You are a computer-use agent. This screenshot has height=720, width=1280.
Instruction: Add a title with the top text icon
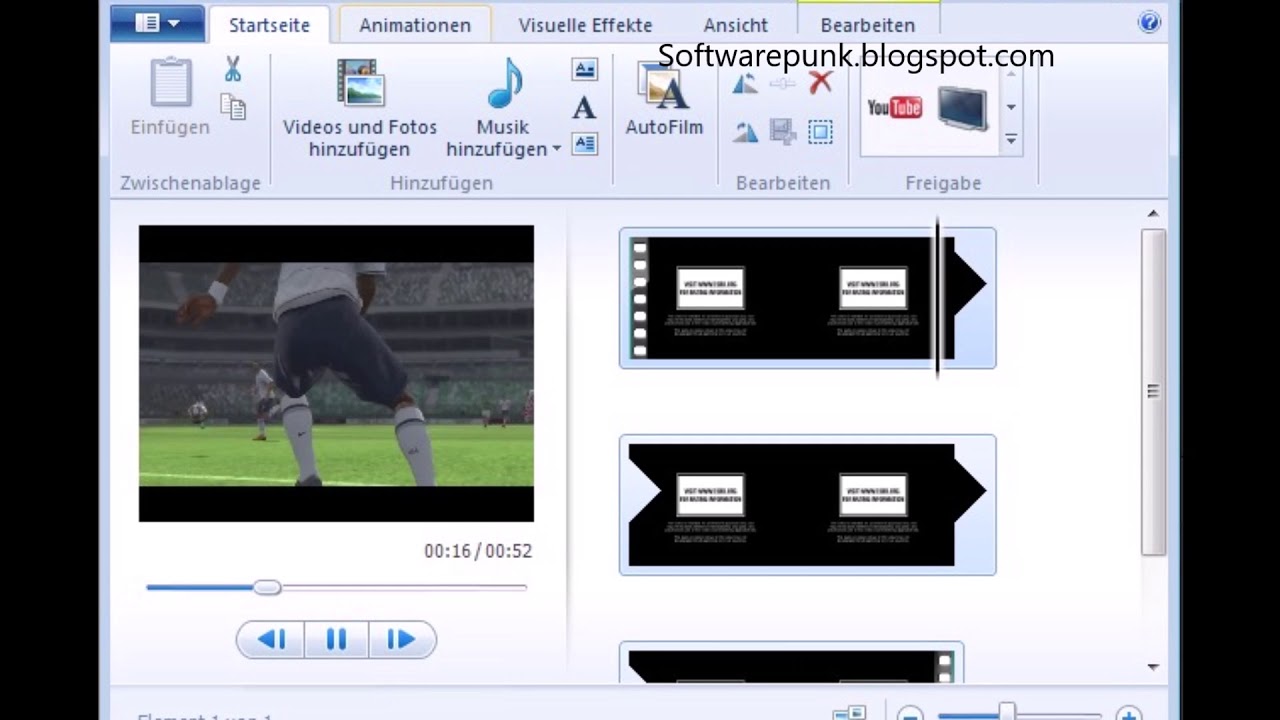[x=585, y=69]
